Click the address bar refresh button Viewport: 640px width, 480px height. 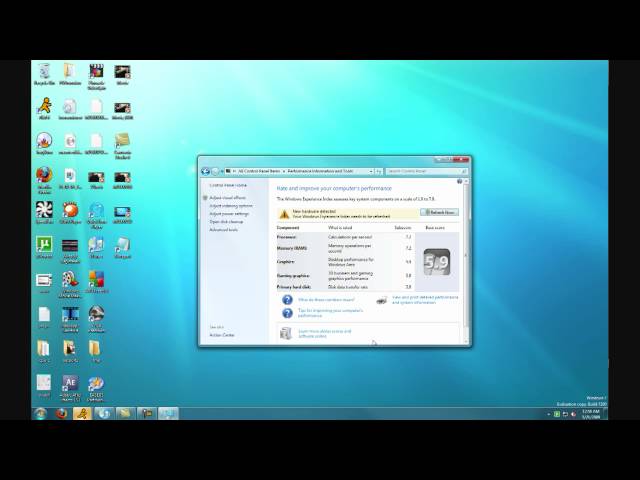(378, 171)
